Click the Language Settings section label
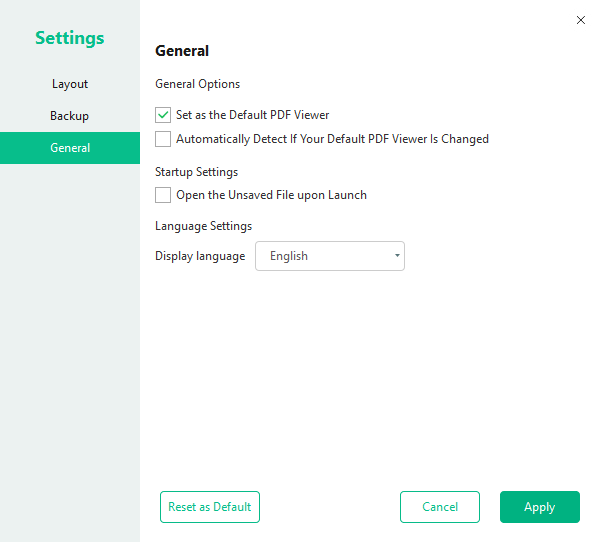The height and width of the screenshot is (542, 600). (204, 226)
